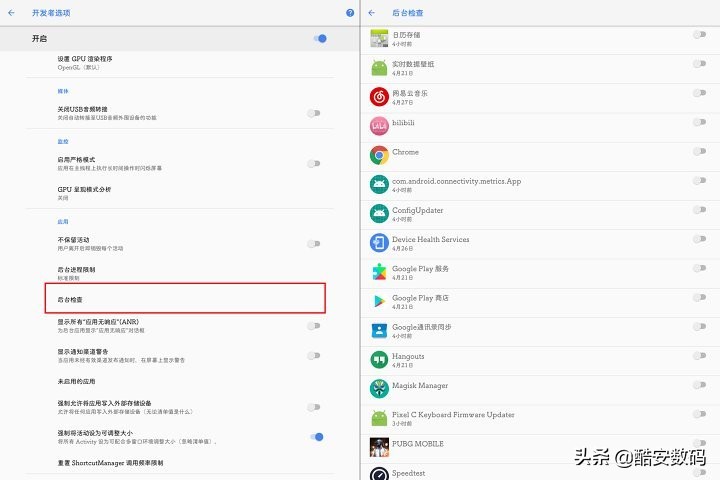The image size is (720, 480).
Task: Disable 强制将活动设为可调整大小 switch
Action: click(x=317, y=437)
